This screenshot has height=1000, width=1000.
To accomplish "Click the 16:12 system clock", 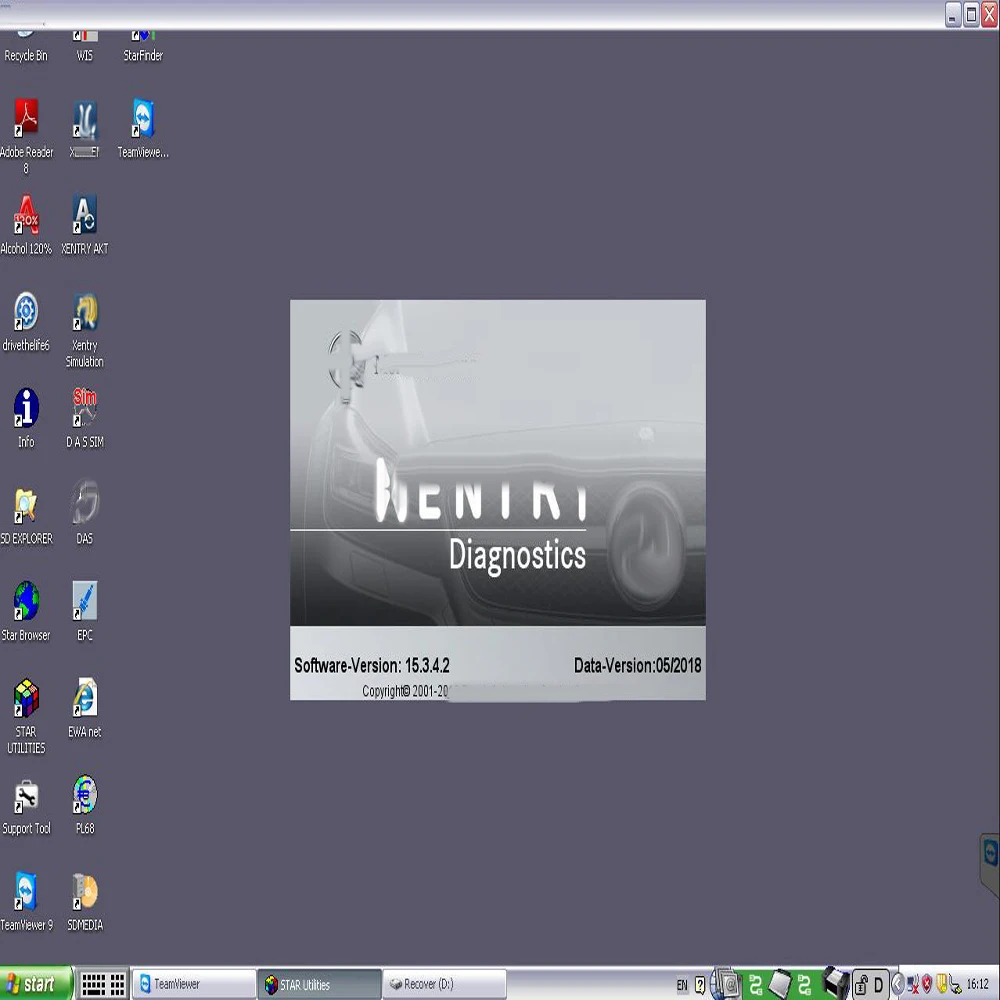I will (977, 985).
